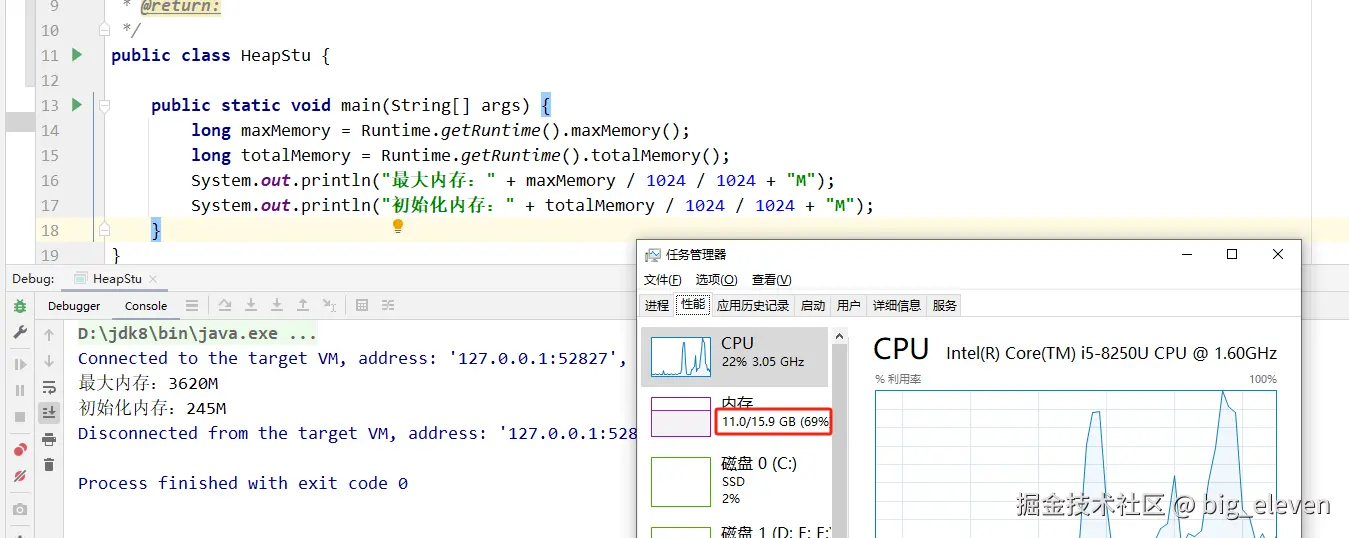Viewport: 1349px width, 538px height.
Task: Collapse main method fold marker on line 13
Action: coord(104,105)
